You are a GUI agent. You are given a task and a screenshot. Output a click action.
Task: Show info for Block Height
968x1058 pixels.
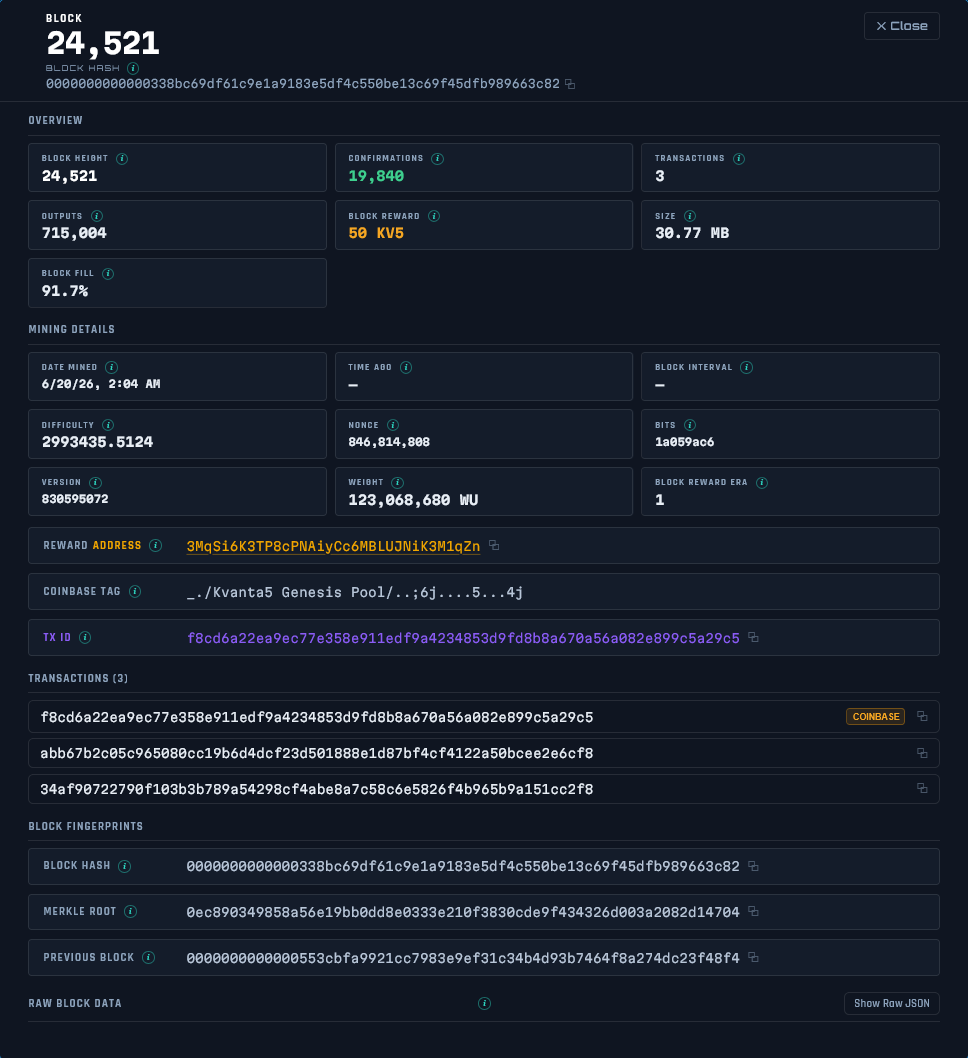pyautogui.click(x=121, y=159)
